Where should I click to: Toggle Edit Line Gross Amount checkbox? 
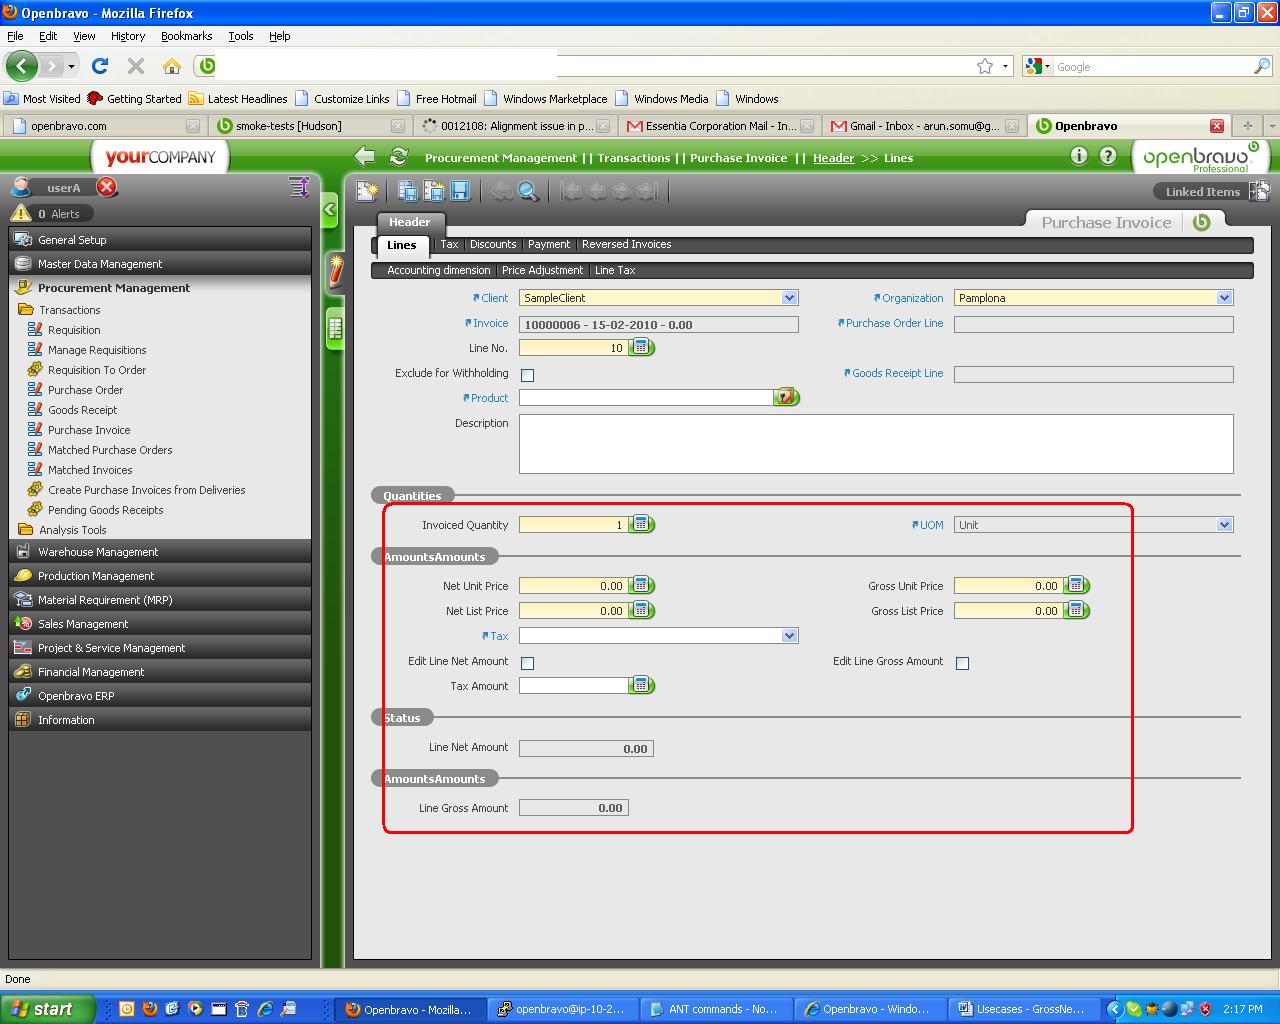point(962,663)
